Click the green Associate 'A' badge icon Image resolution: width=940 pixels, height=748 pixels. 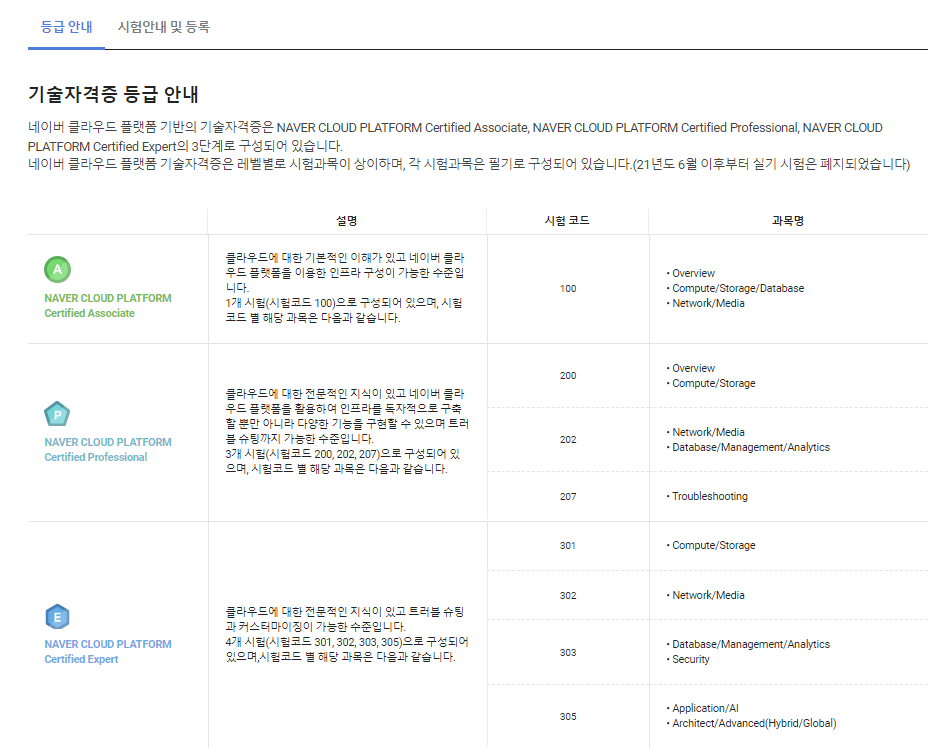[x=58, y=270]
